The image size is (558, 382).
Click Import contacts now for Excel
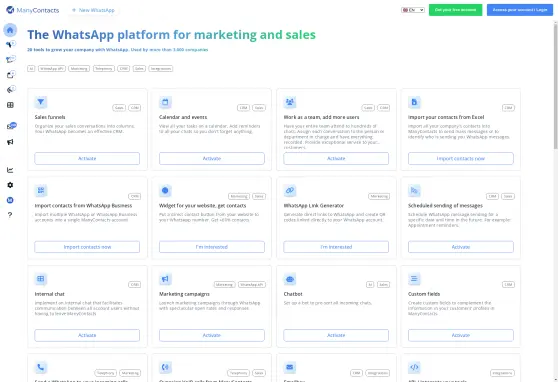pyautogui.click(x=461, y=158)
